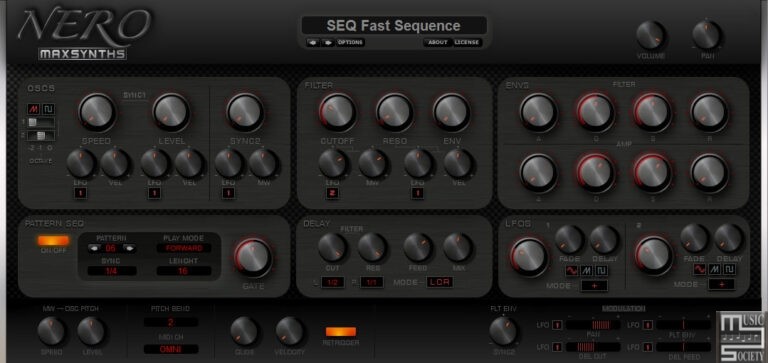The width and height of the screenshot is (768, 363).
Task: Click the Sync2 large knob
Action: pos(245,112)
